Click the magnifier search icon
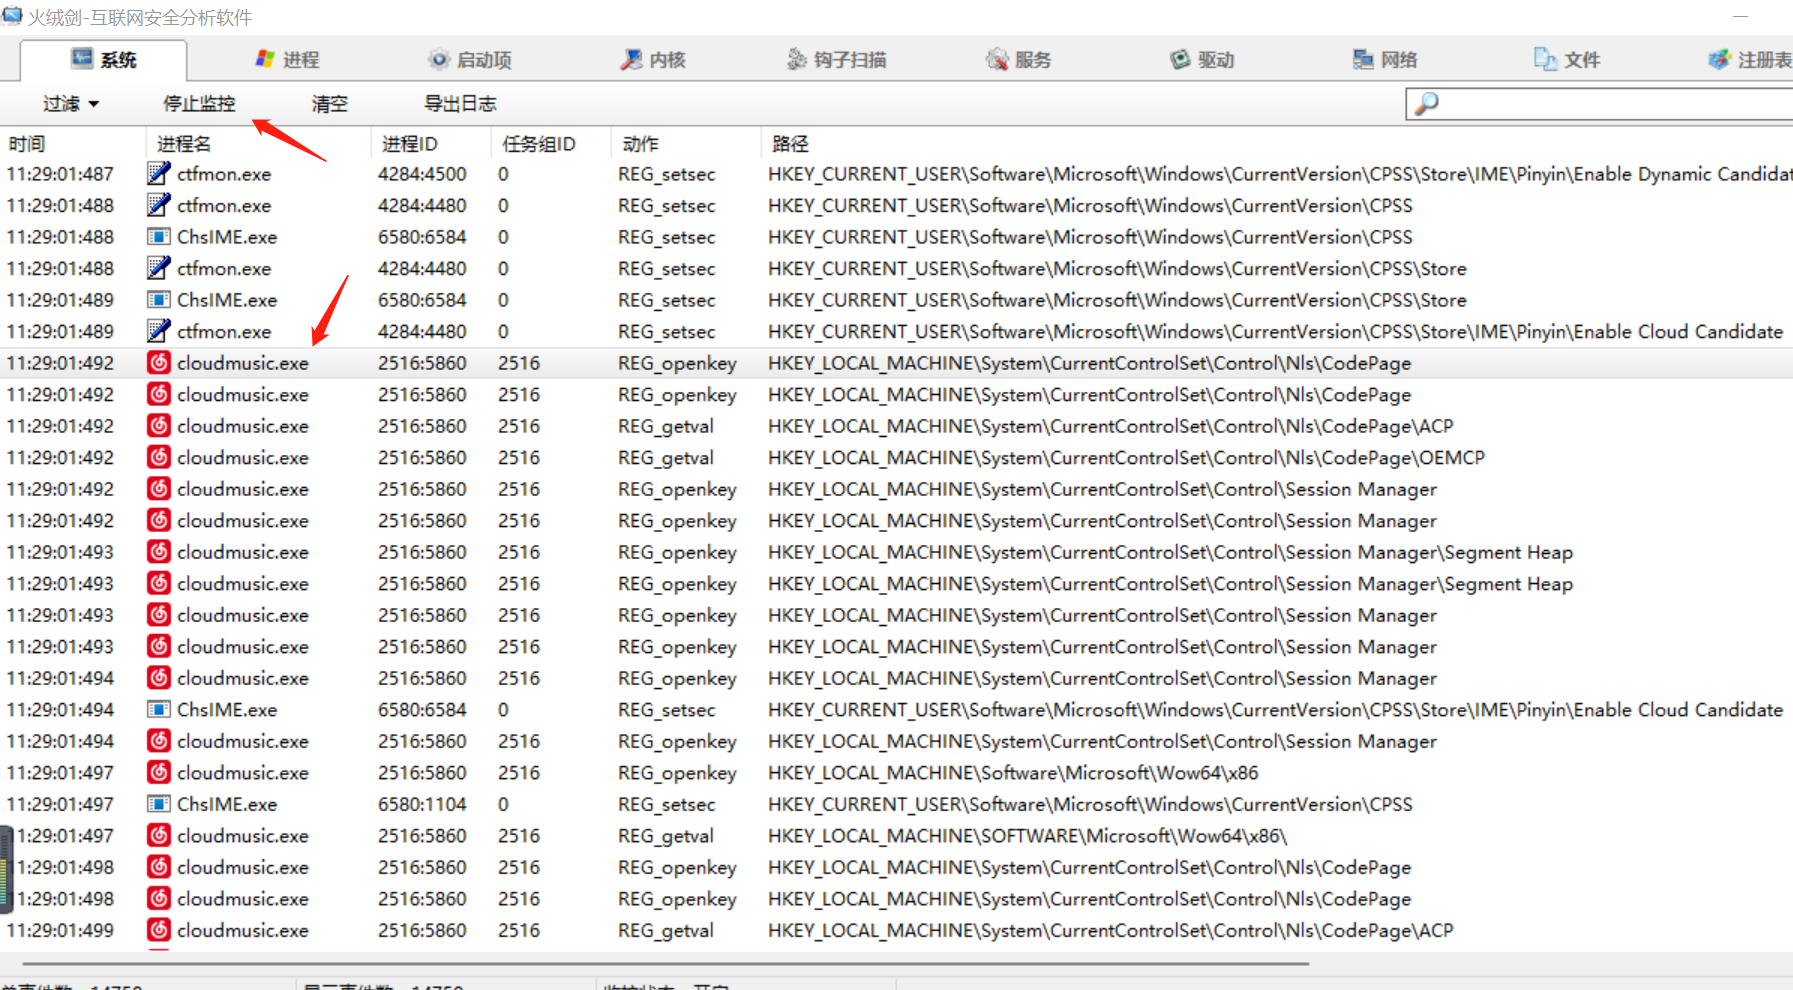 [x=1427, y=104]
